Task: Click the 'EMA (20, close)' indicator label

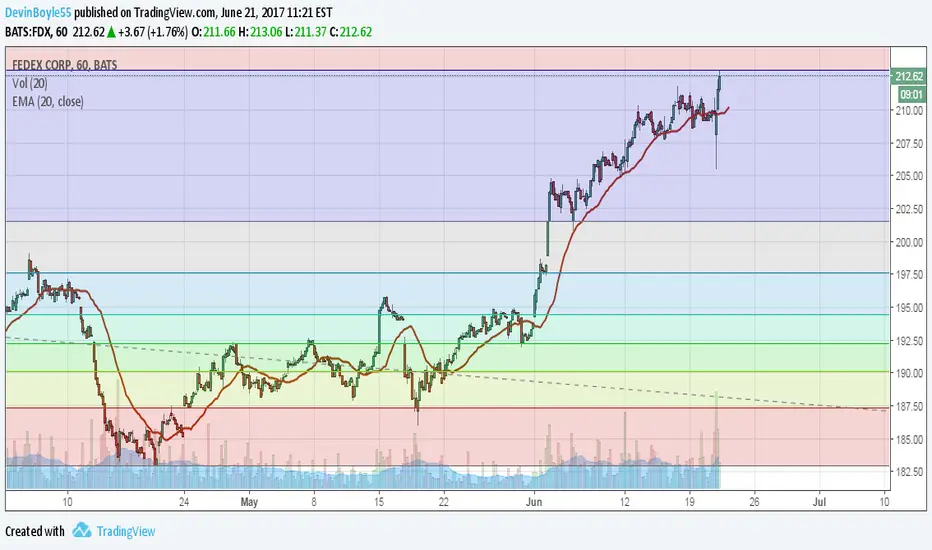Action: tap(48, 102)
